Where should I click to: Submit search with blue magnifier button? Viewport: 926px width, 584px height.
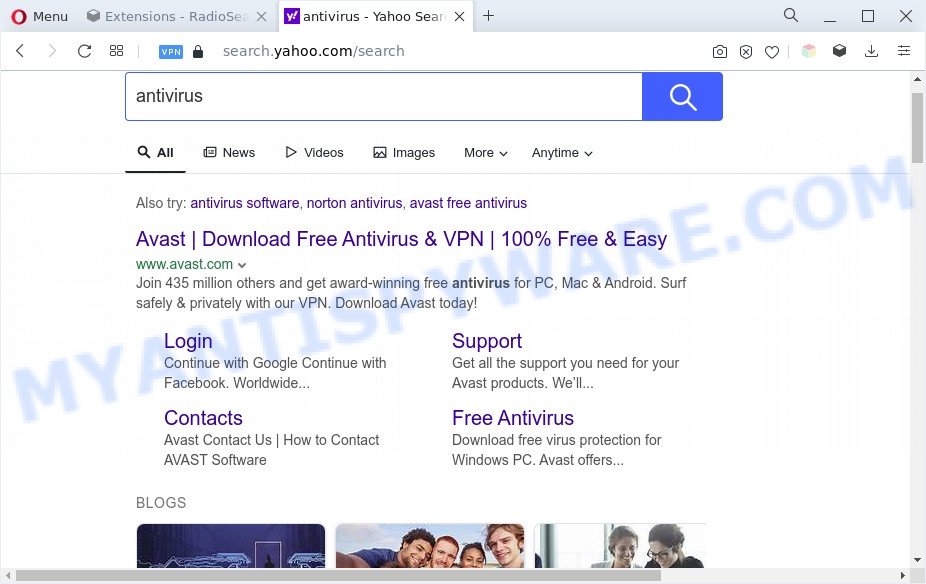[682, 96]
